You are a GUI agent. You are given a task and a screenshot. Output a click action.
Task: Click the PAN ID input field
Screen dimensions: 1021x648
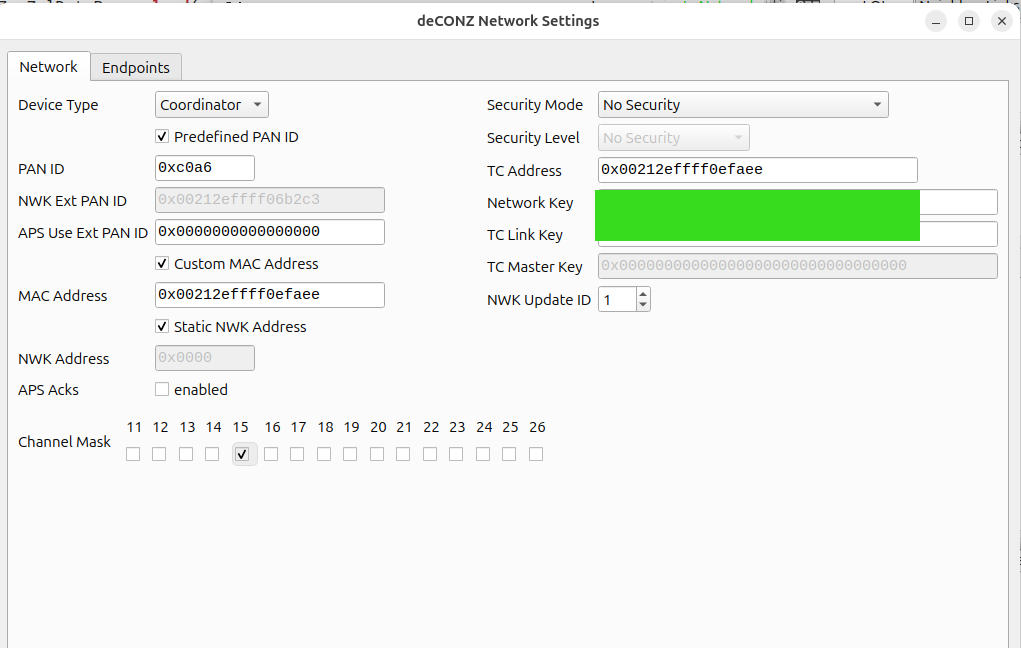204,168
